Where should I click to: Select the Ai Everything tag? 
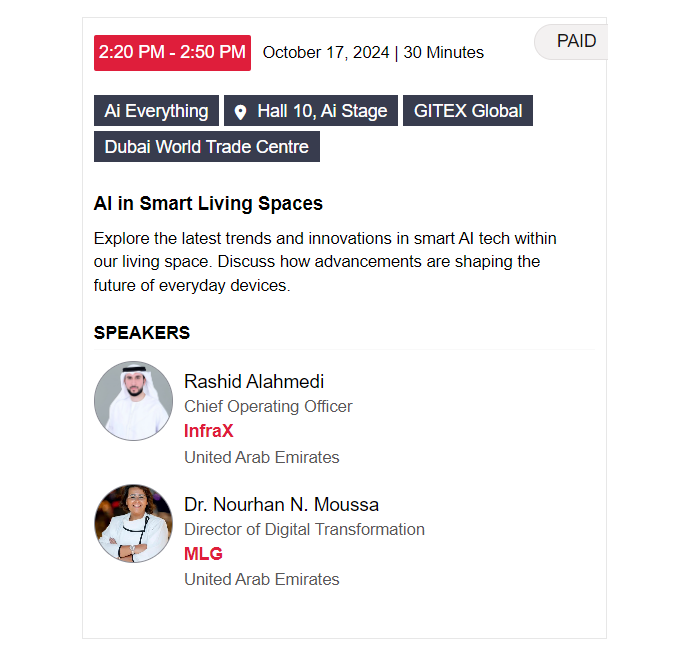(x=156, y=111)
